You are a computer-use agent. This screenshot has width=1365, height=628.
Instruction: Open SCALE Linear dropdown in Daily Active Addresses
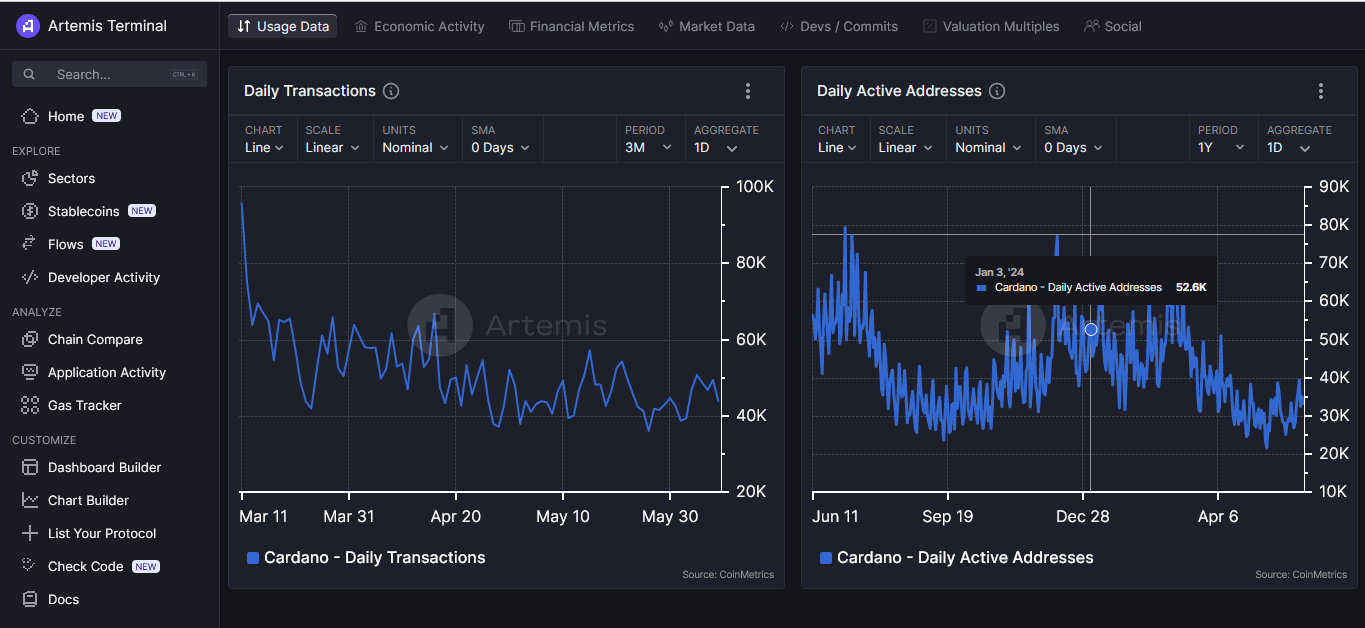click(x=905, y=147)
